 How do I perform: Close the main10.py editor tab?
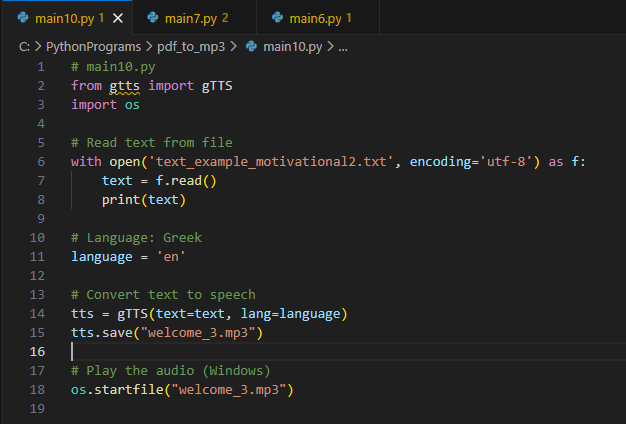118,18
